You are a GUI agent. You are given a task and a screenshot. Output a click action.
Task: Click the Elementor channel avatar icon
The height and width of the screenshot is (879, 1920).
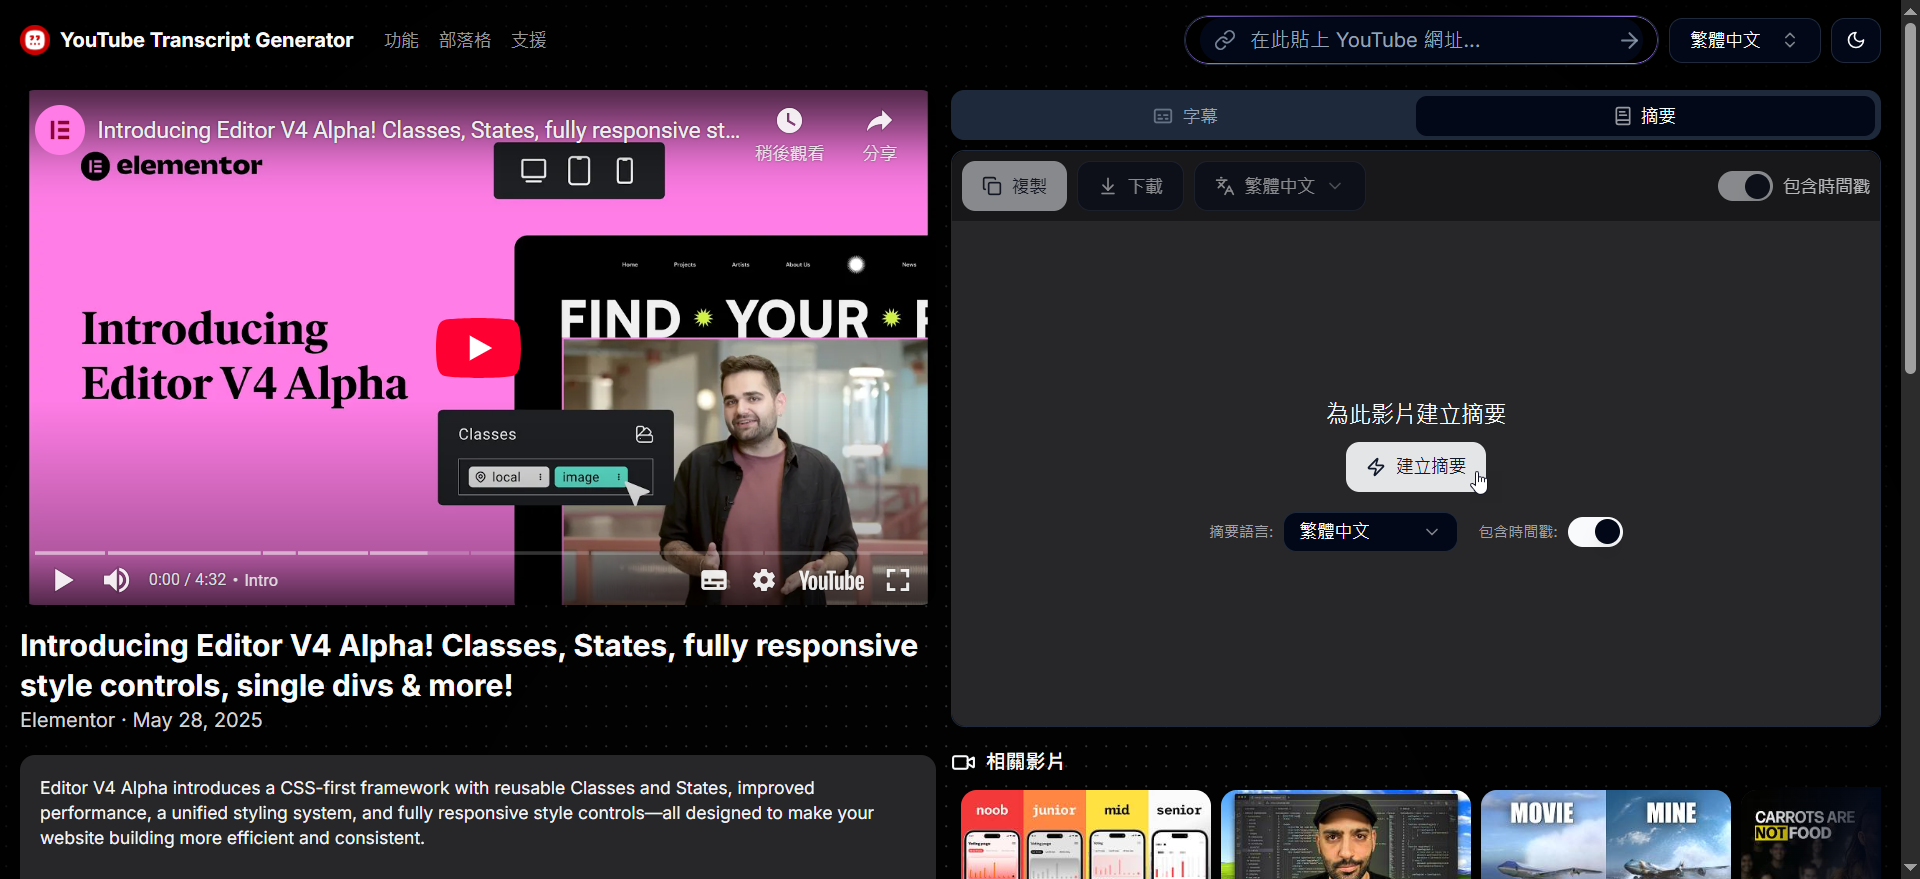click(x=60, y=130)
